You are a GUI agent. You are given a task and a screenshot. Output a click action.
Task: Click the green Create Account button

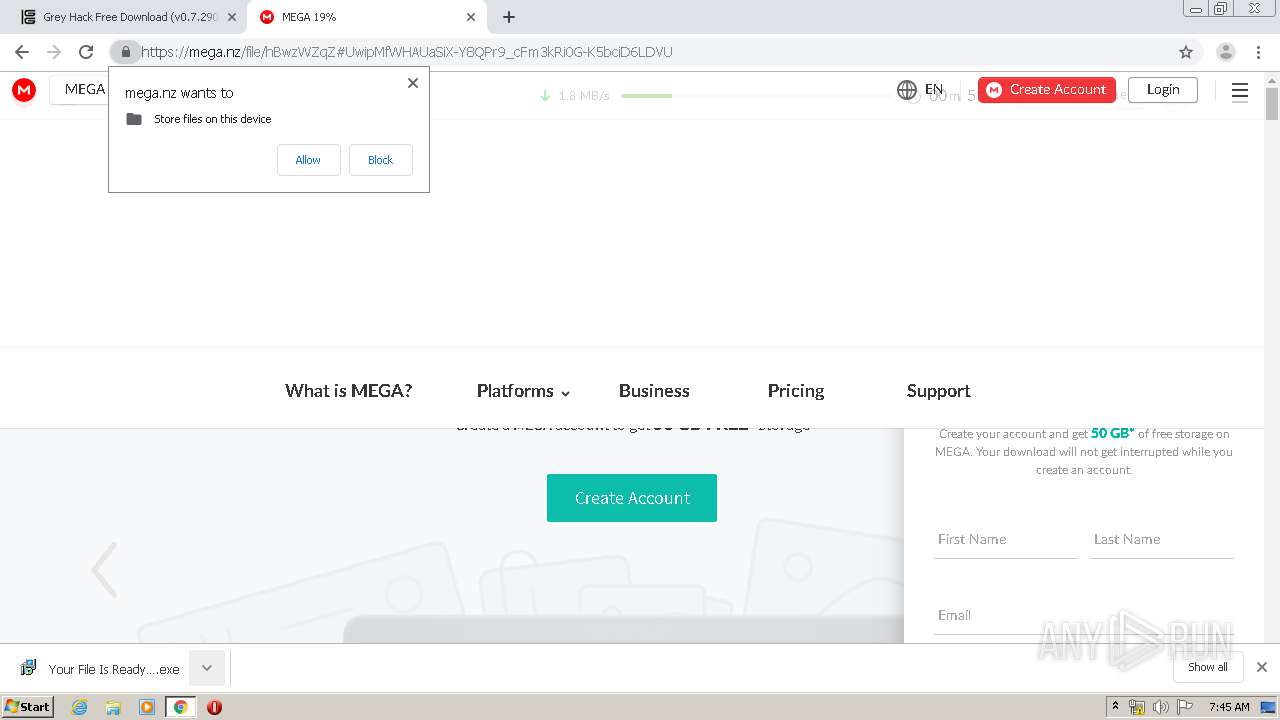tap(631, 498)
